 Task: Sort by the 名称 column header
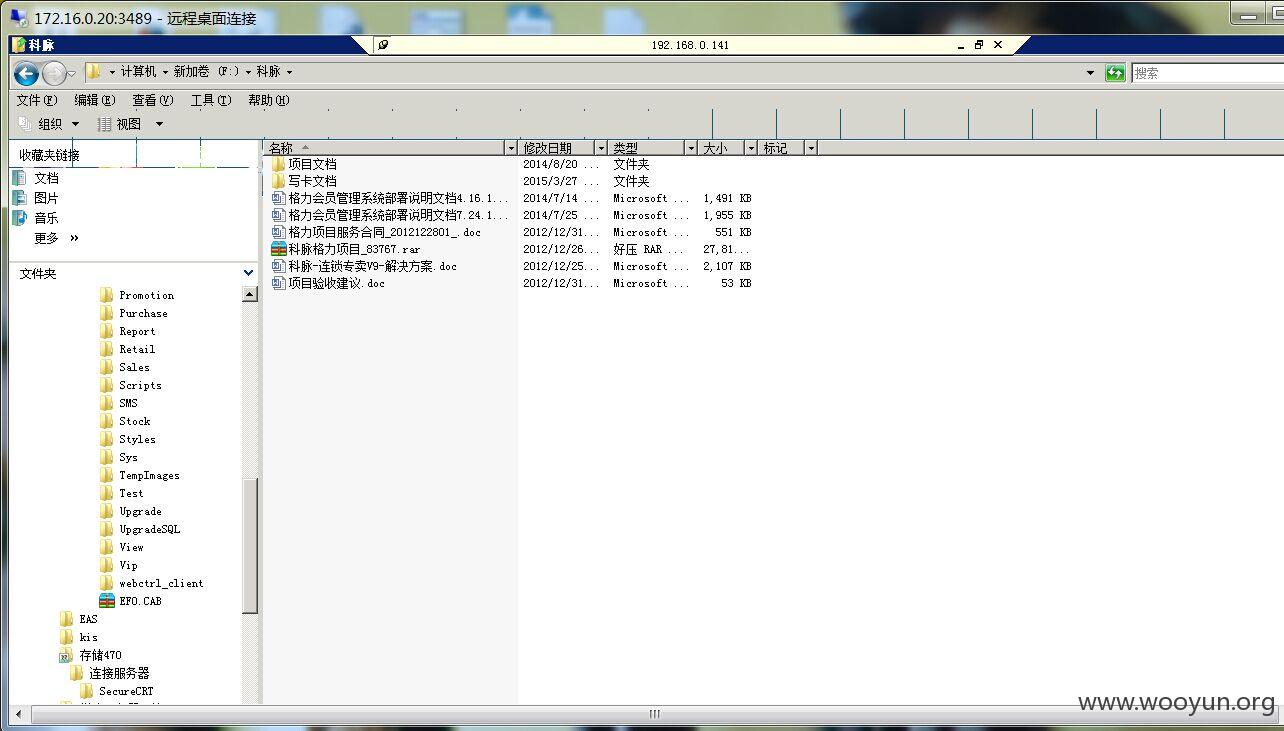point(384,148)
